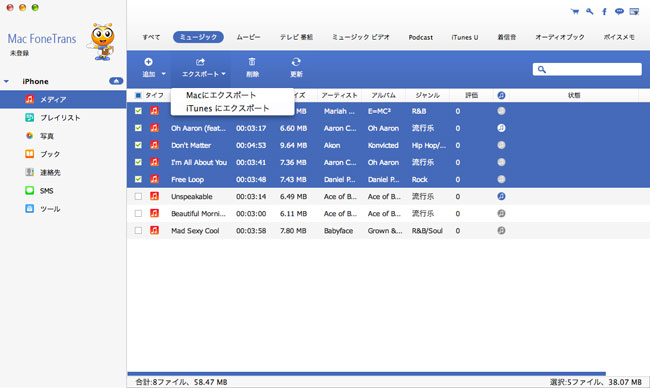The height and width of the screenshot is (388, 650).
Task: Click the Akon artist cell
Action: pyautogui.click(x=332, y=145)
